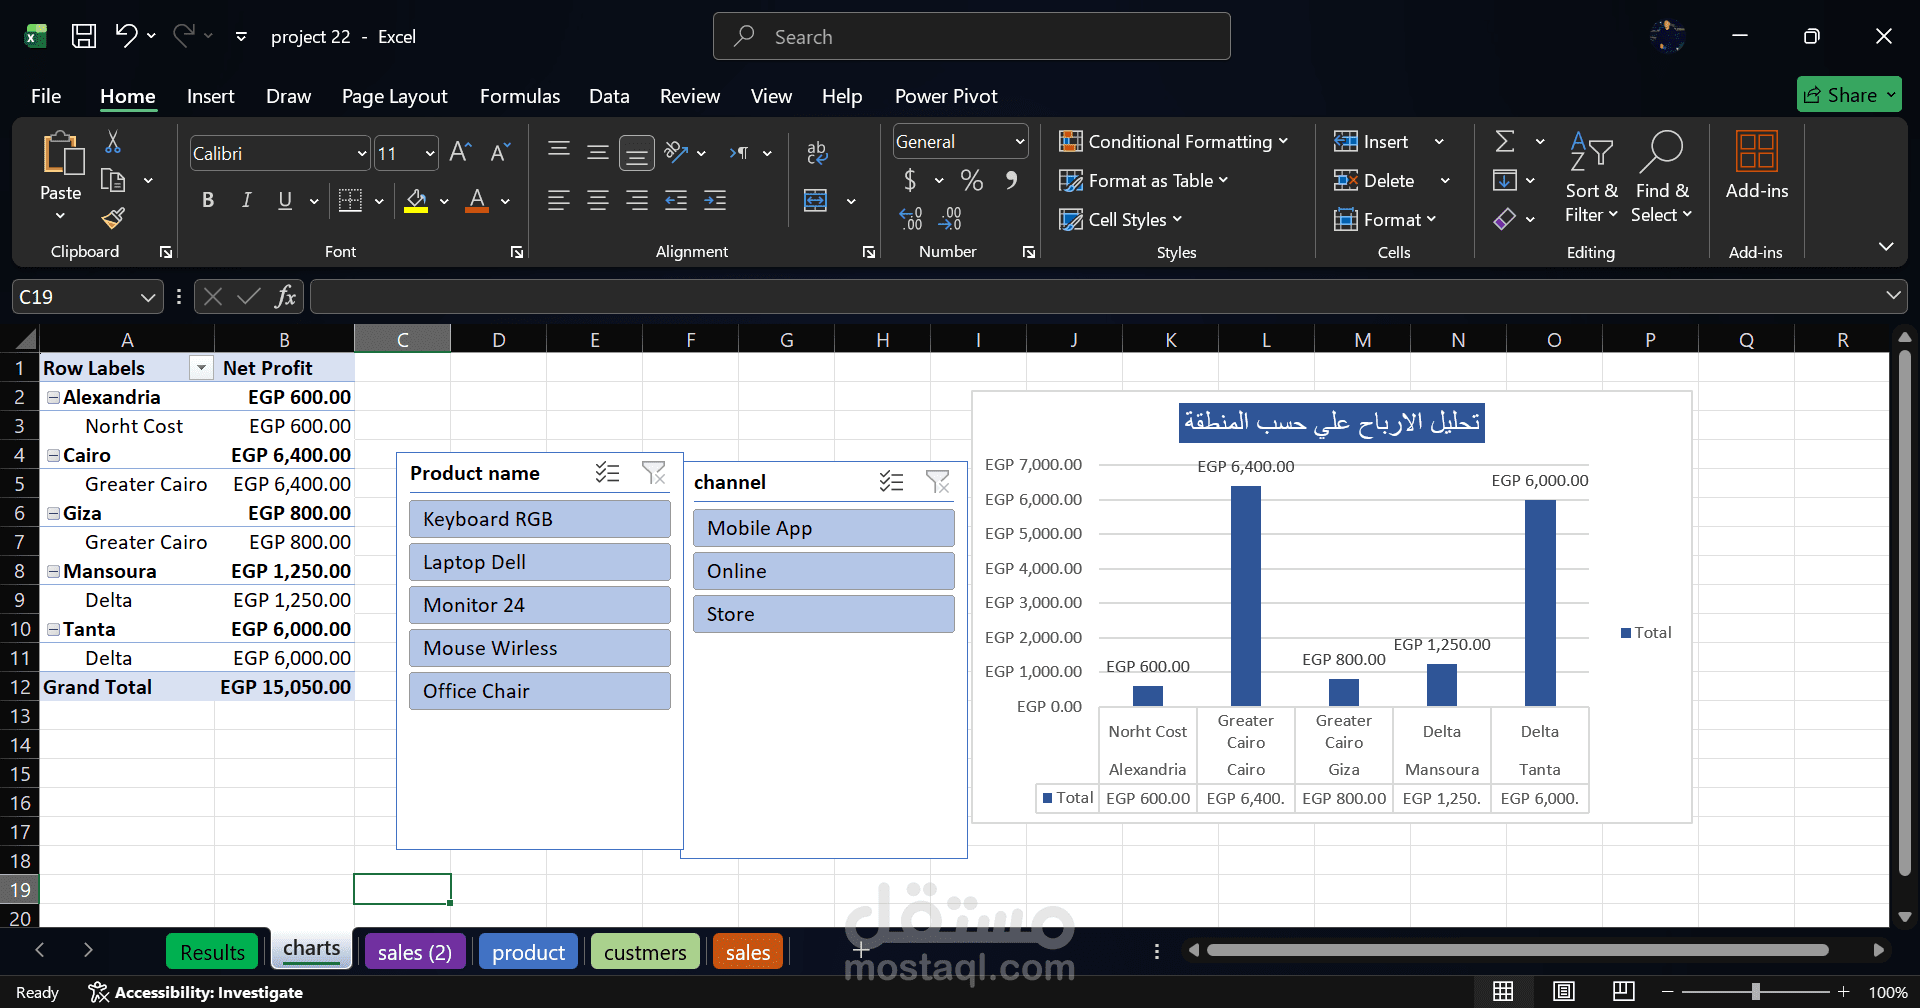Open the Row Labels filter dropdown
This screenshot has width=1920, height=1008.
pyautogui.click(x=200, y=367)
